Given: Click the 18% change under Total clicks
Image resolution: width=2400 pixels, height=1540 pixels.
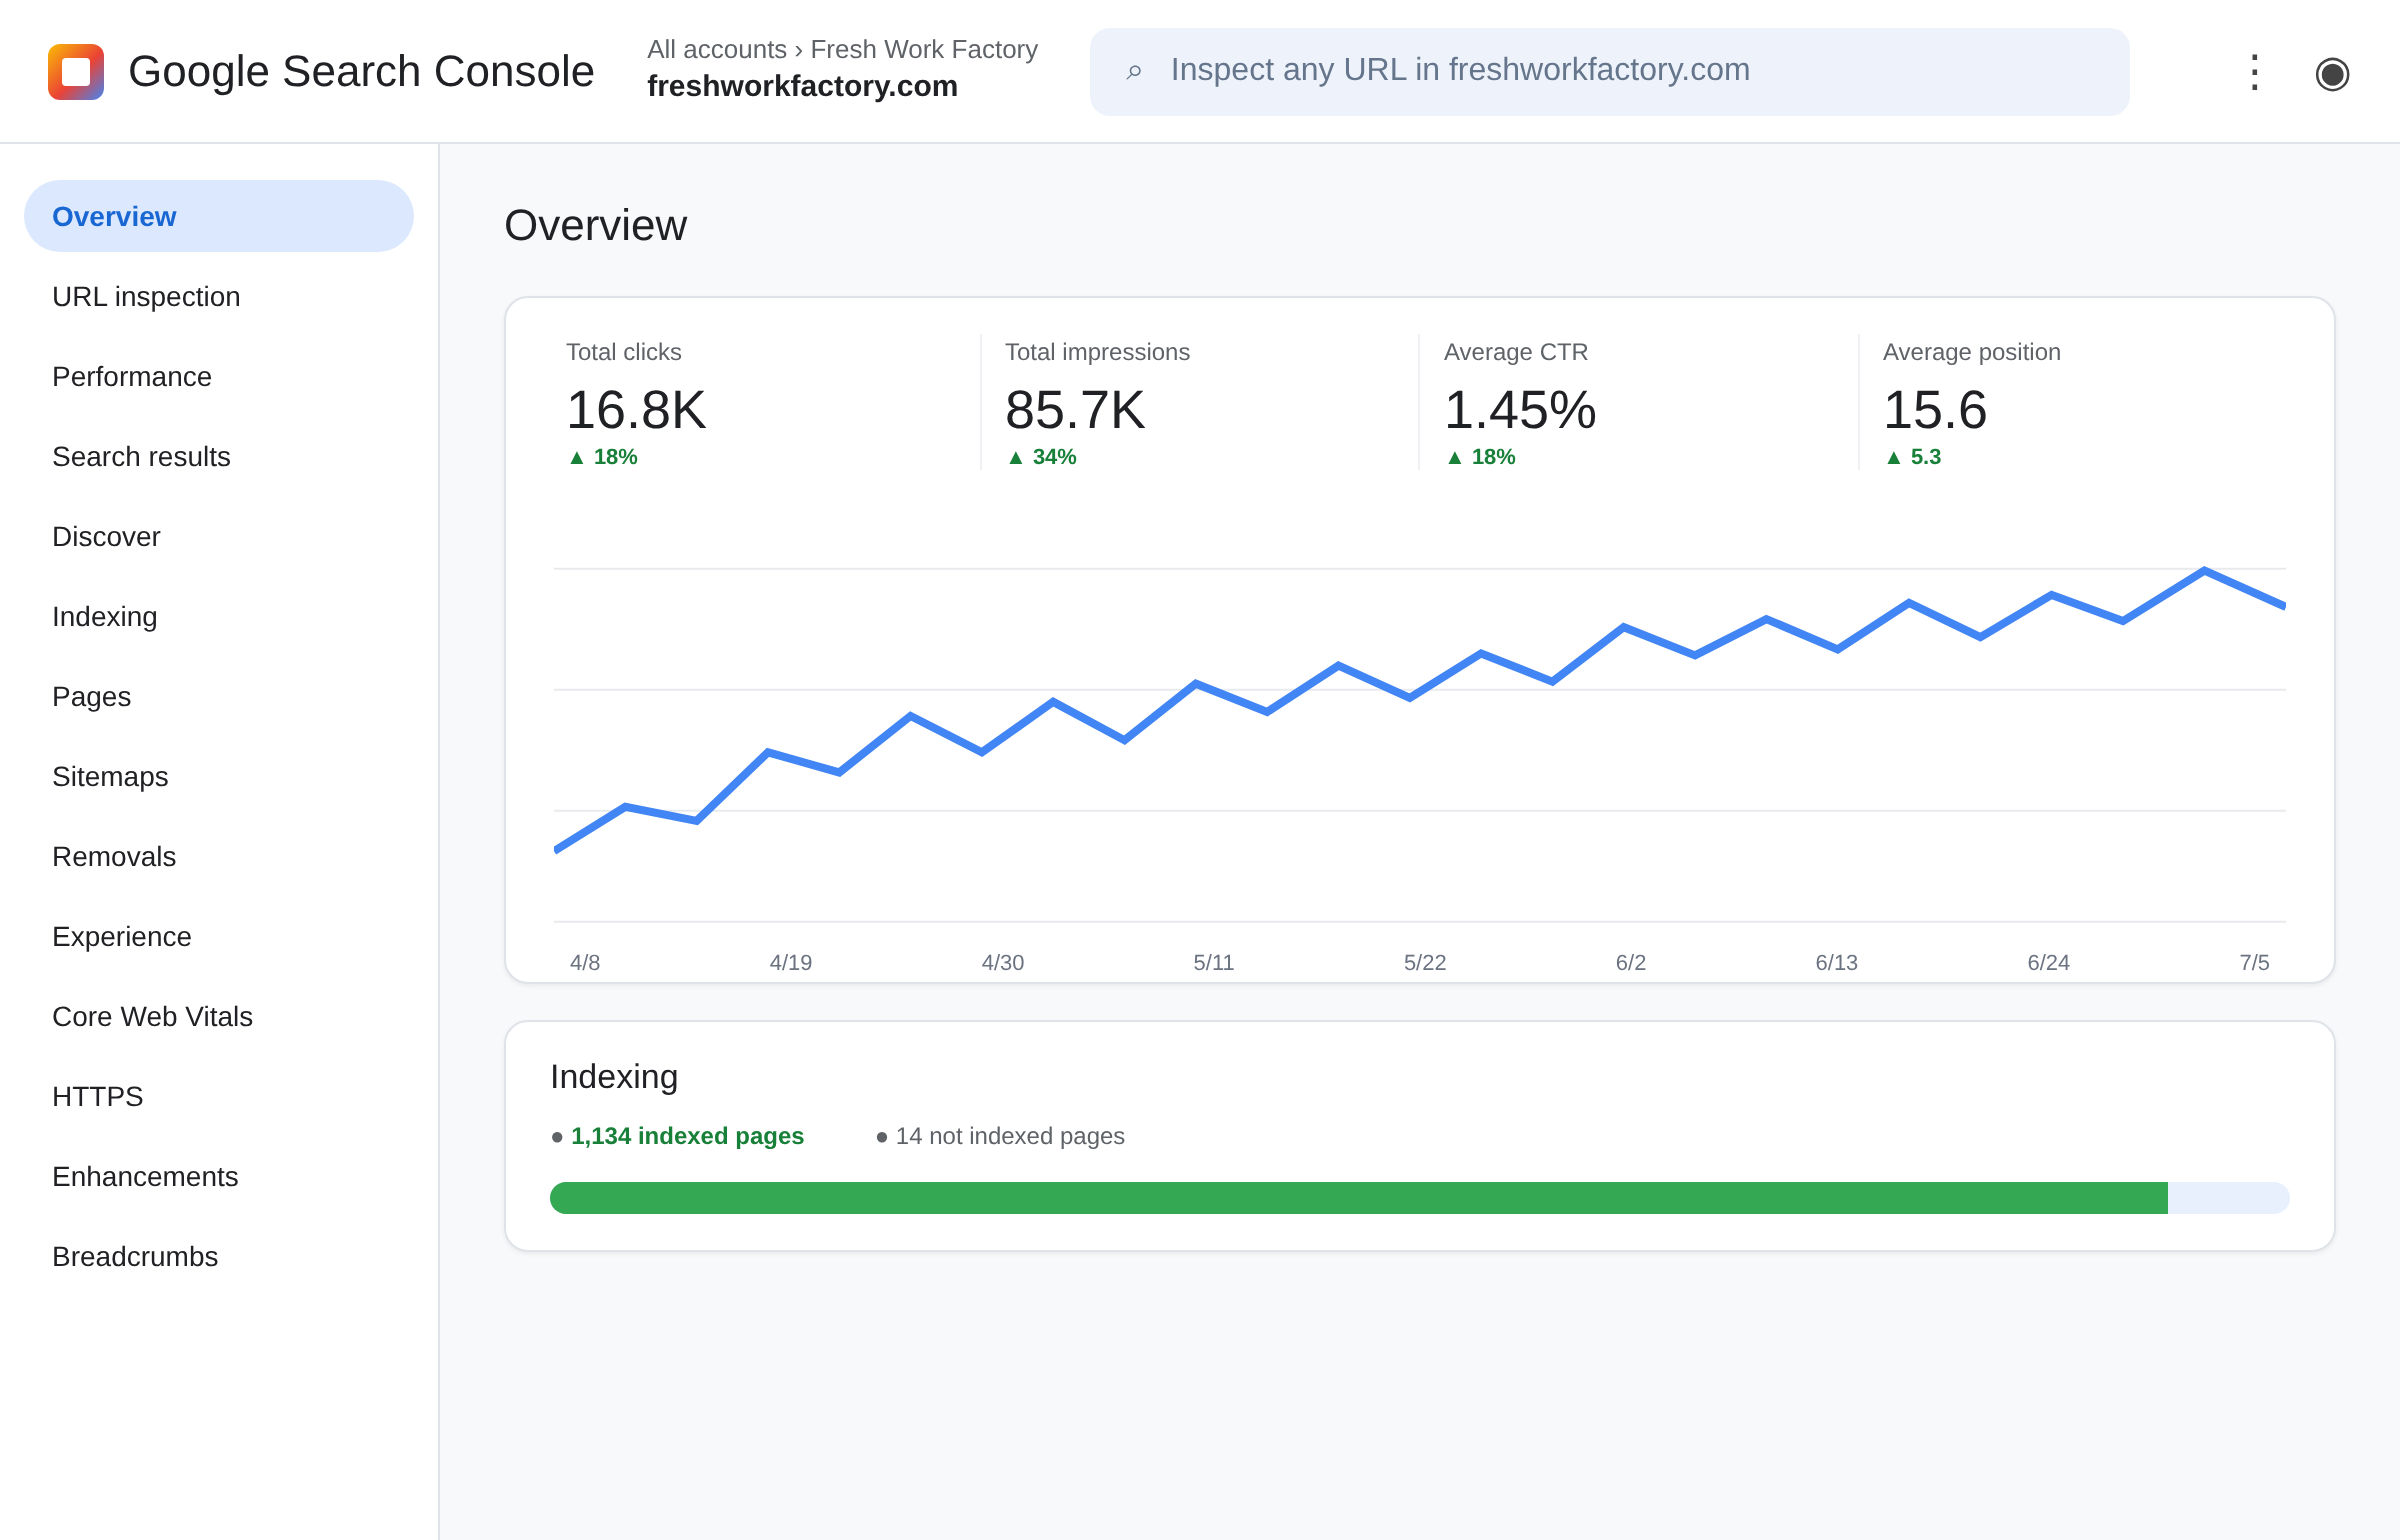Looking at the screenshot, I should [x=602, y=457].
